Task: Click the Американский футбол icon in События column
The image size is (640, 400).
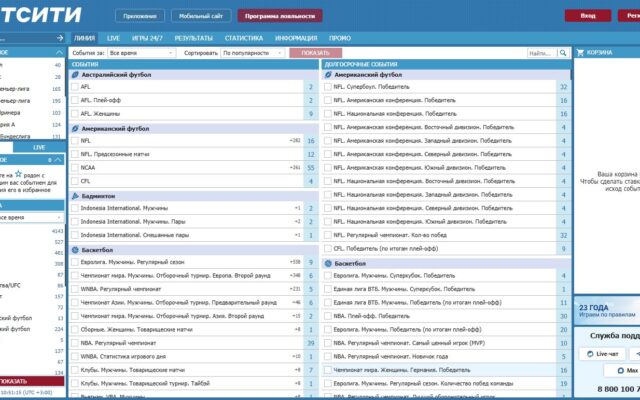Action: click(x=75, y=129)
